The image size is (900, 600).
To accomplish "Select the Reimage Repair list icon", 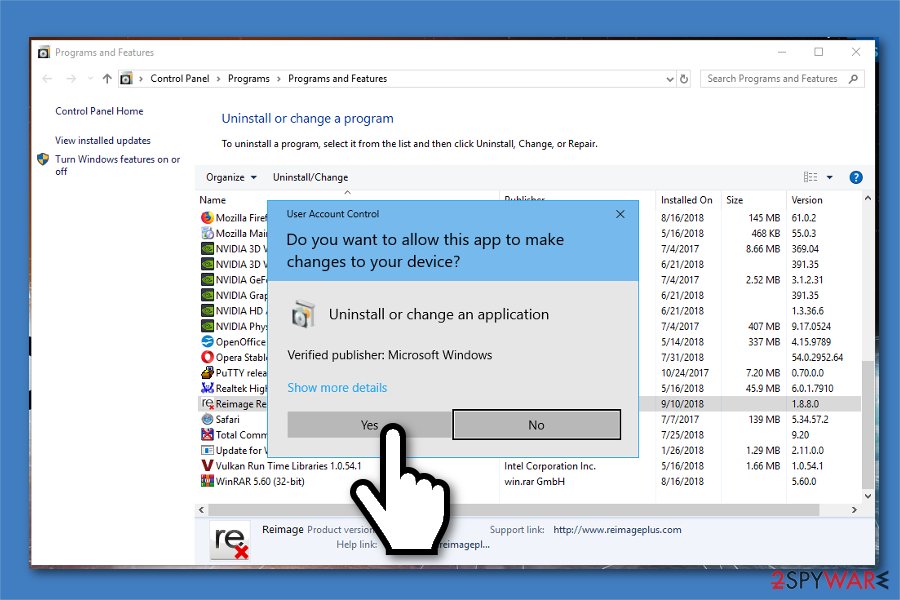I will tap(207, 404).
